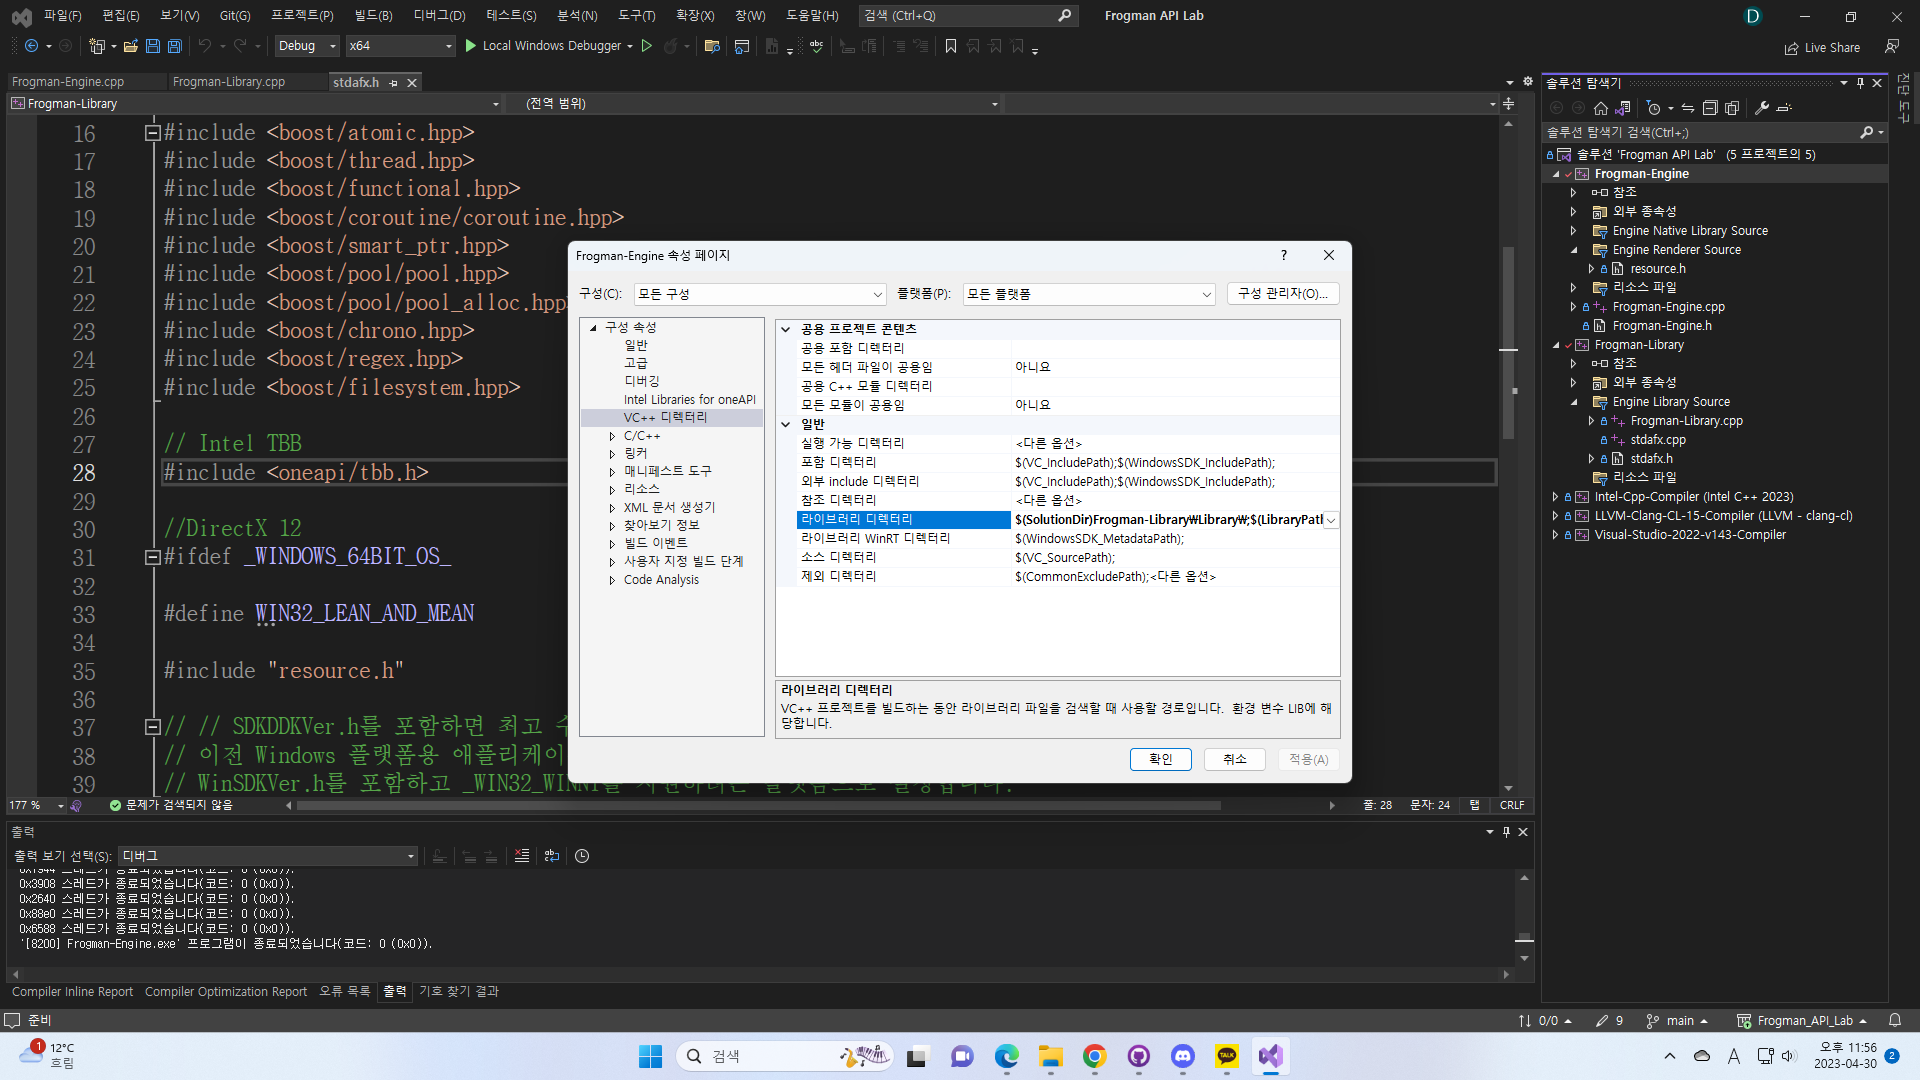Screen dimensions: 1920x1080
Task: Pin the stdafx.h tab with pin toggle
Action: (393, 82)
